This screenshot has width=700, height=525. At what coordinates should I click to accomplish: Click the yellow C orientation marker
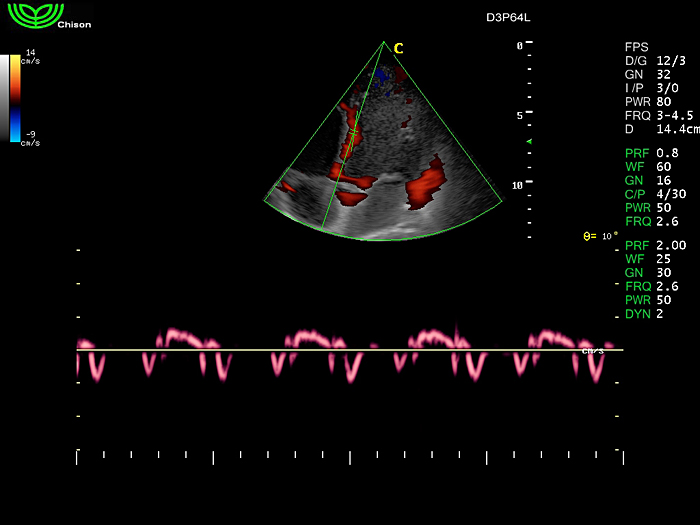pyautogui.click(x=398, y=48)
